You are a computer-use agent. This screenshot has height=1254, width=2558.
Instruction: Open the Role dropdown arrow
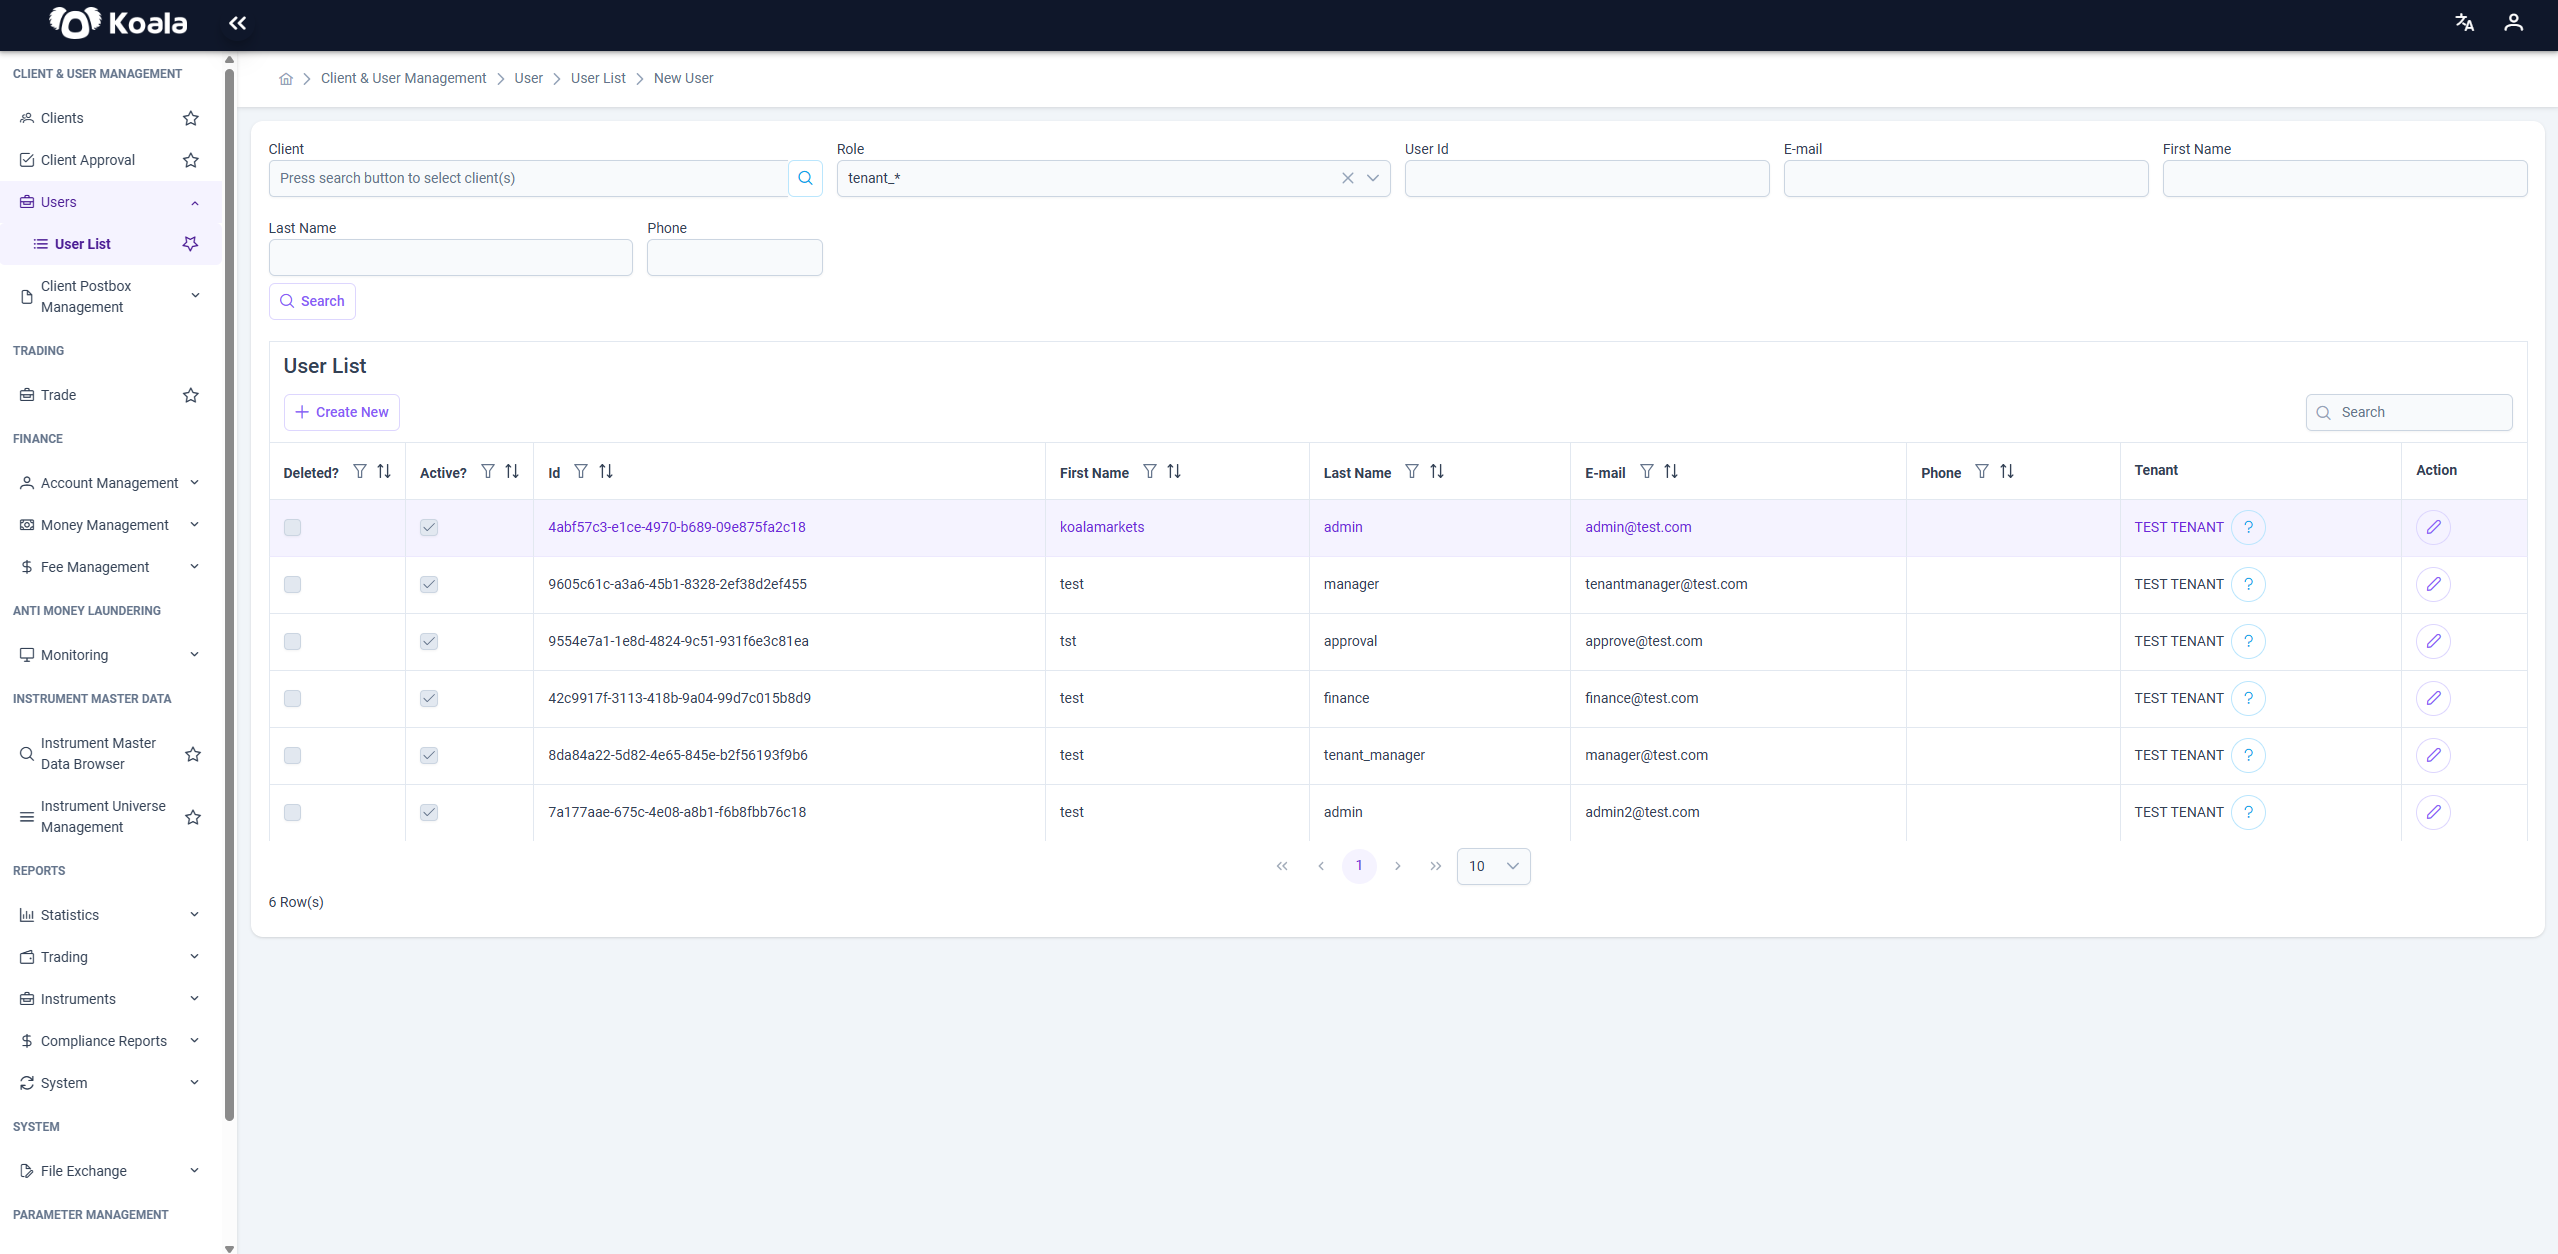click(1373, 178)
